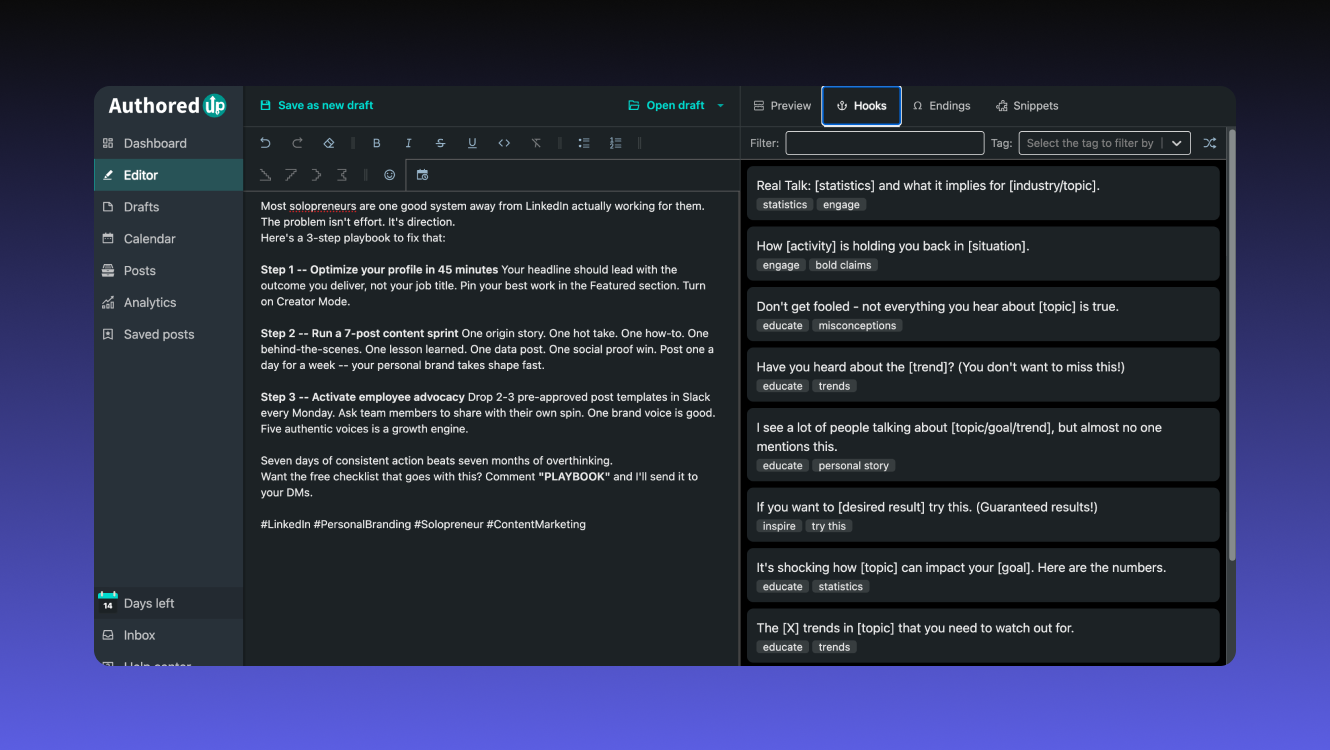The image size is (1330, 750).
Task: Click the 'personal story' tag
Action: (x=853, y=465)
